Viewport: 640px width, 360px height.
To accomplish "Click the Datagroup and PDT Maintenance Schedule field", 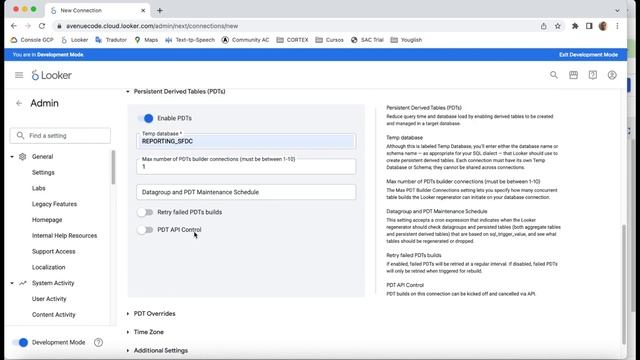I will [x=246, y=192].
